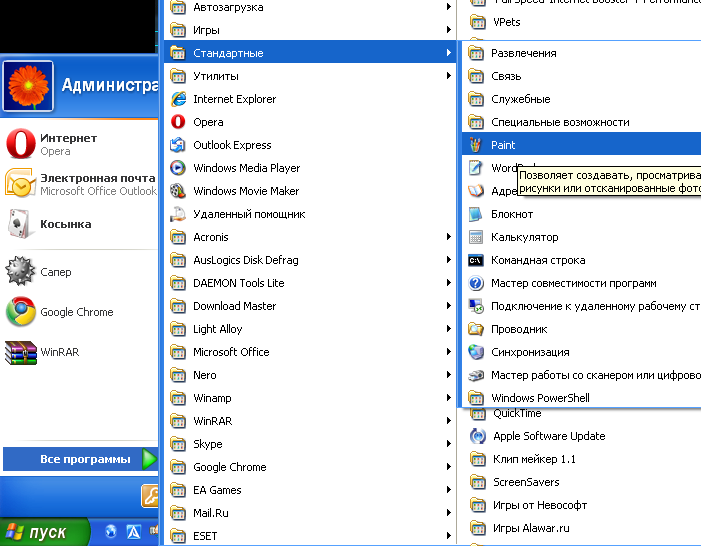The image size is (701, 546).
Task: Open the Связь submenu folder
Action: (x=581, y=76)
